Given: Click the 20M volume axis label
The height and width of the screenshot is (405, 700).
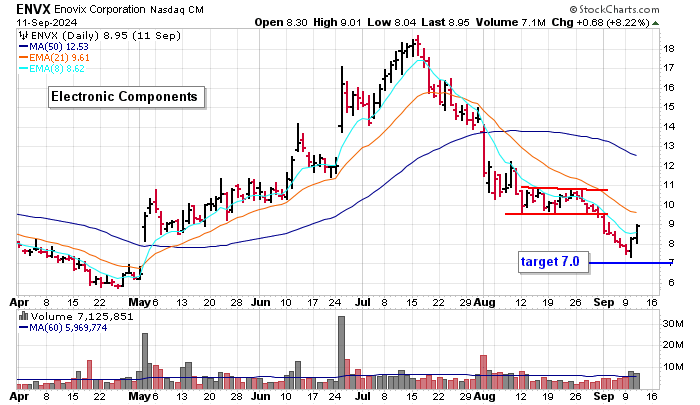Looking at the screenshot, I should tap(673, 345).
